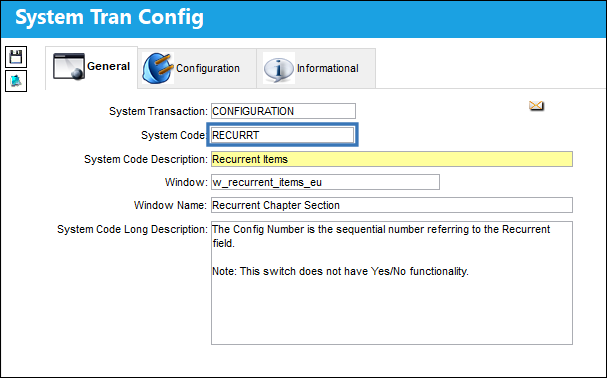Image resolution: width=607 pixels, height=378 pixels.
Task: Click the Window Name field
Action: [x=392, y=205]
